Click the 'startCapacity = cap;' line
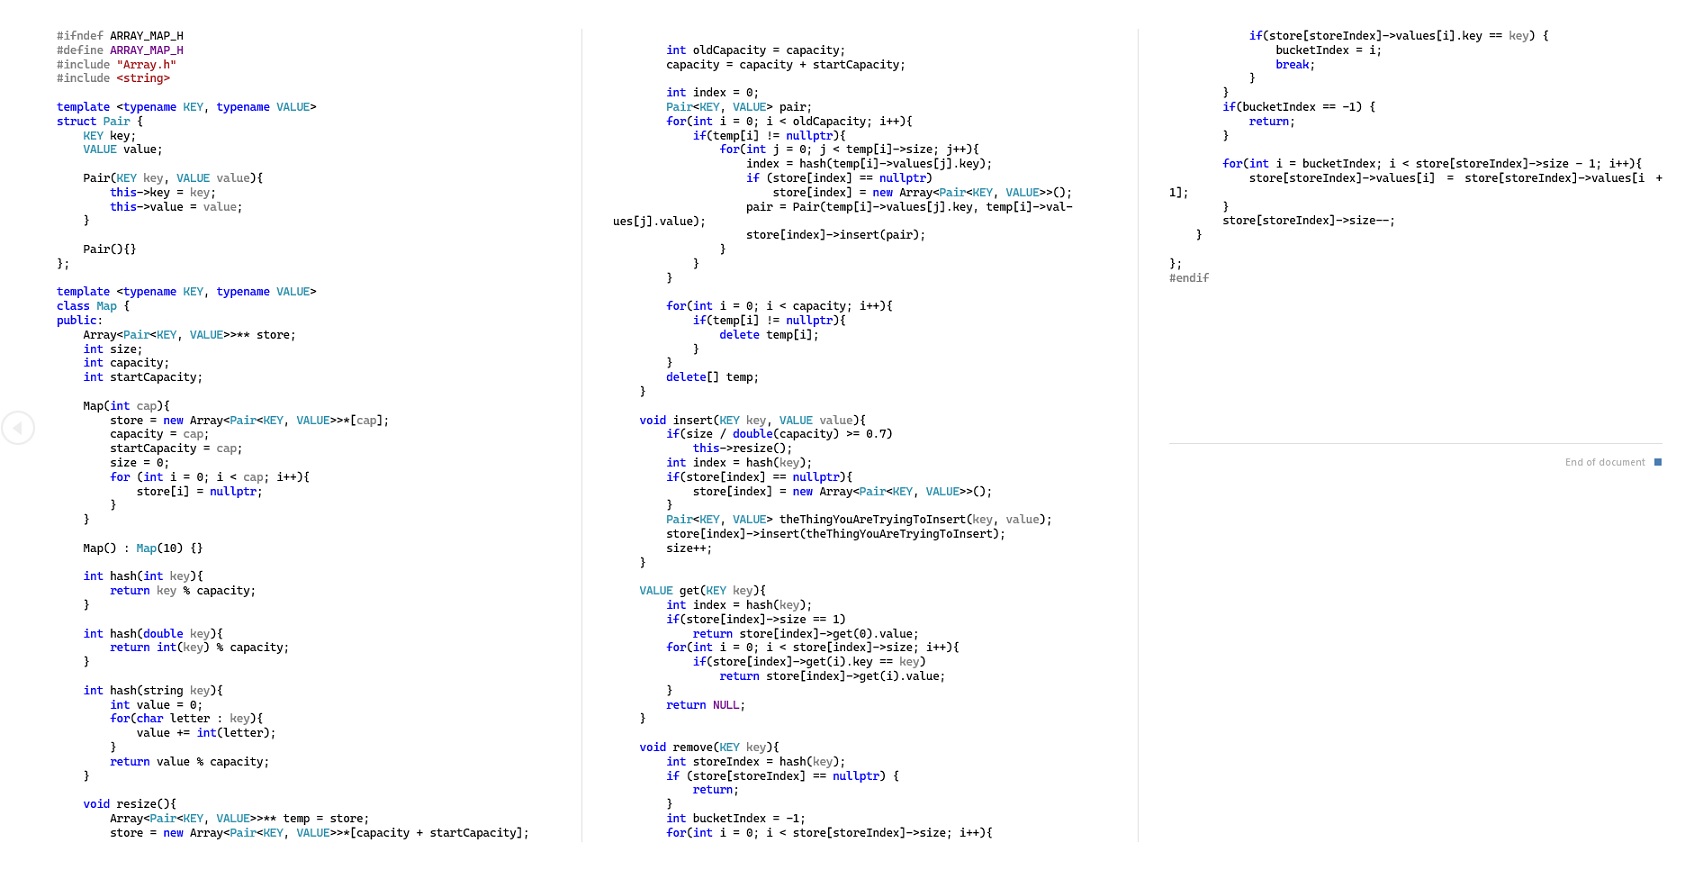1694x879 pixels. click(x=176, y=448)
